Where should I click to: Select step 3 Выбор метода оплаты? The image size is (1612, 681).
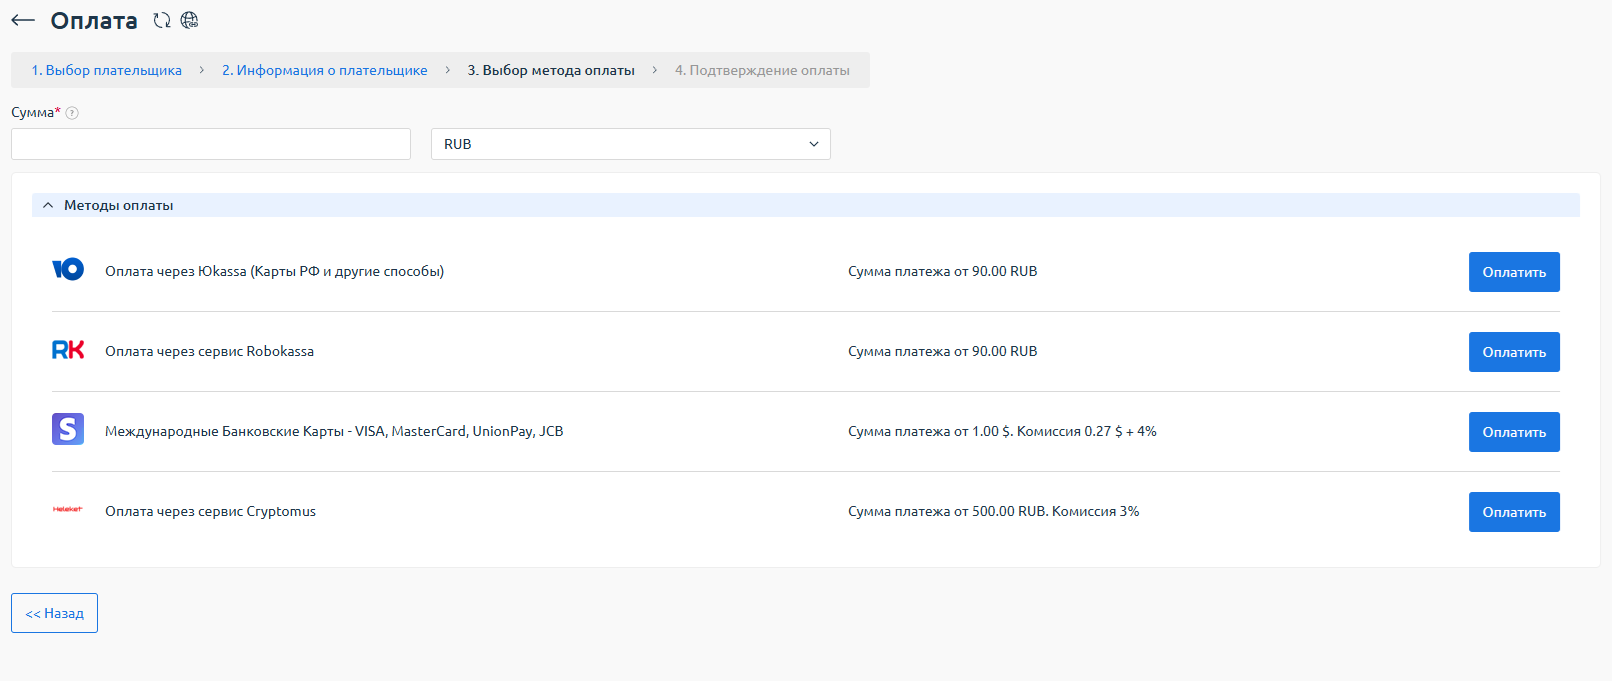[551, 70]
